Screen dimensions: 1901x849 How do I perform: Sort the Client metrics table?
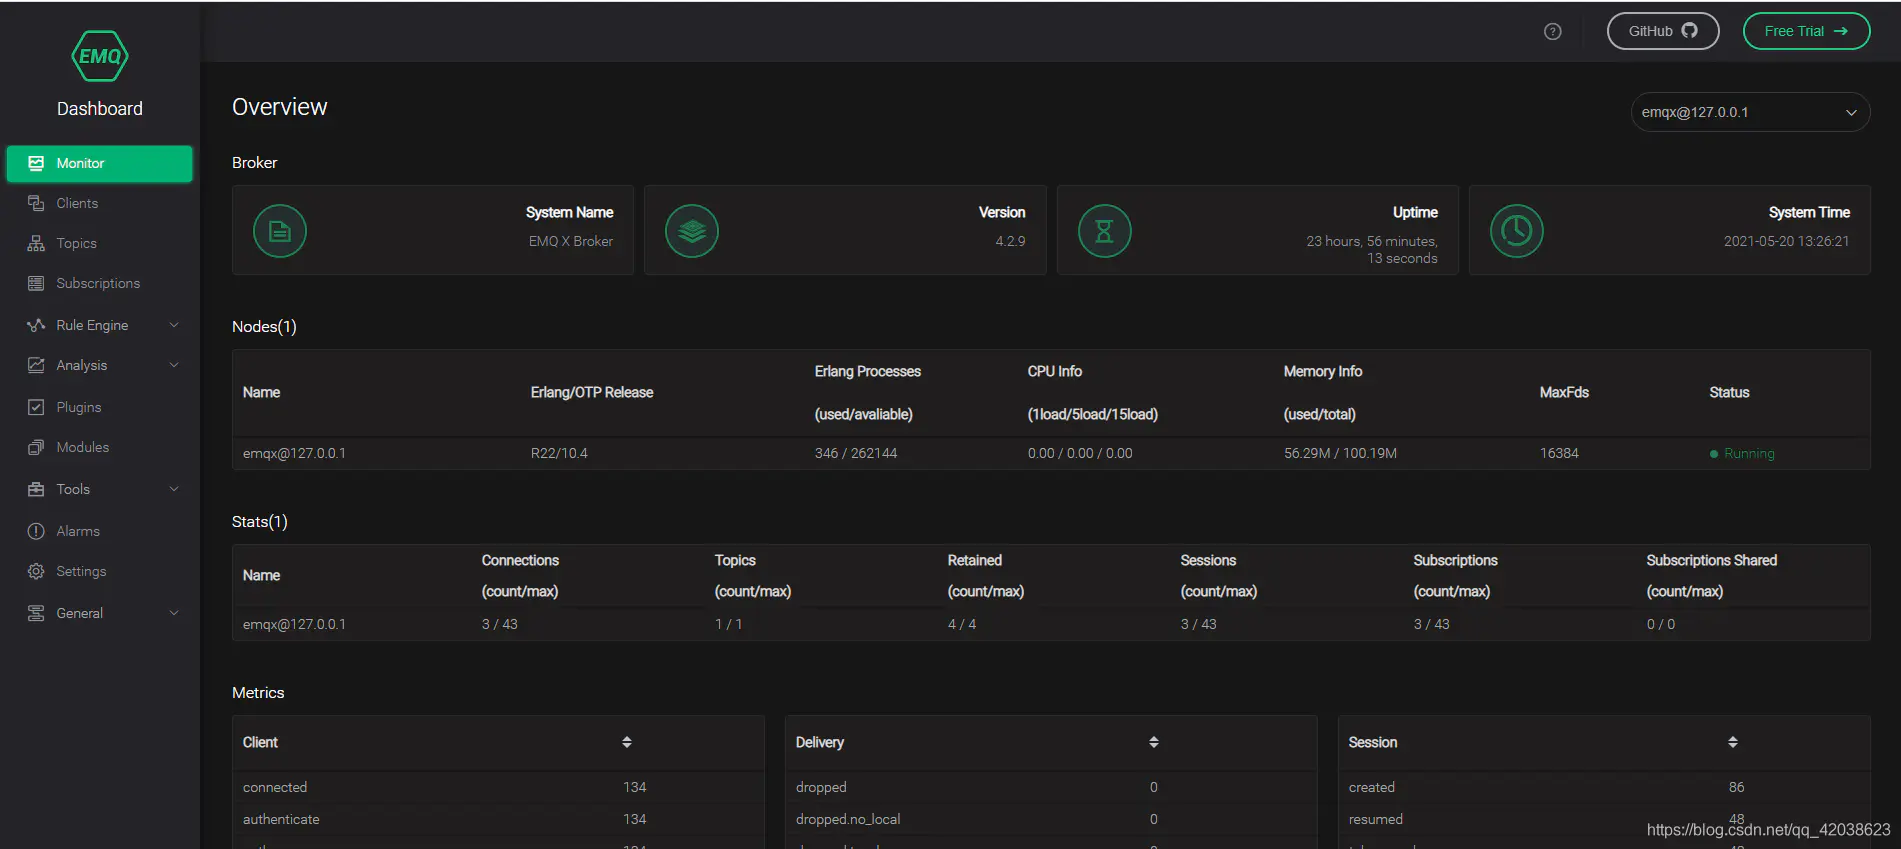[x=627, y=742]
